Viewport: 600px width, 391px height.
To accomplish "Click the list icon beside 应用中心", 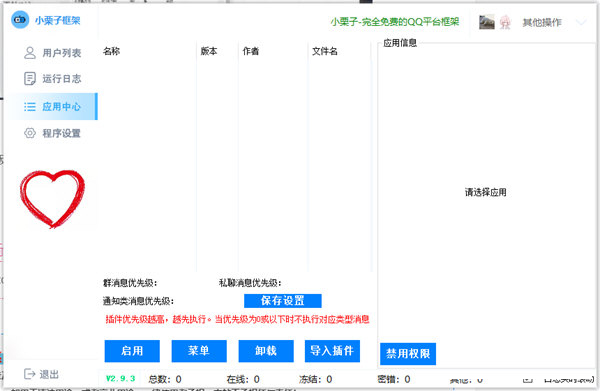I will [x=30, y=107].
